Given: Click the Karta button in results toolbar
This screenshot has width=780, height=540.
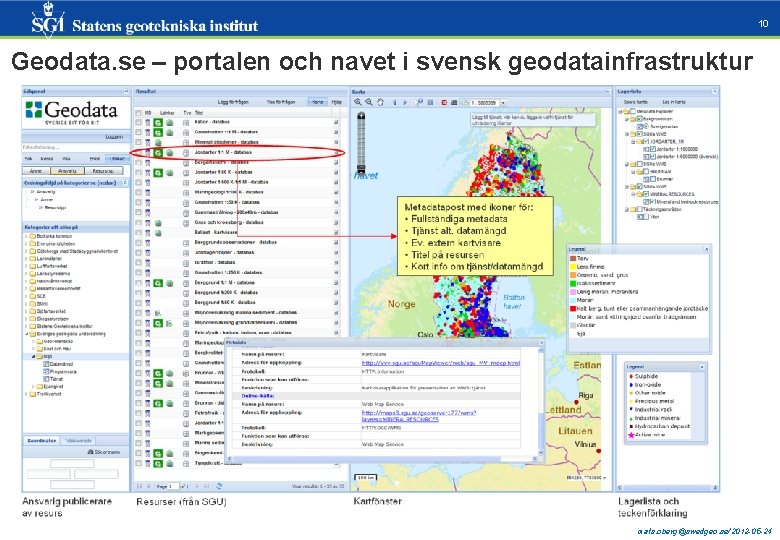Looking at the screenshot, I should pos(318,102).
